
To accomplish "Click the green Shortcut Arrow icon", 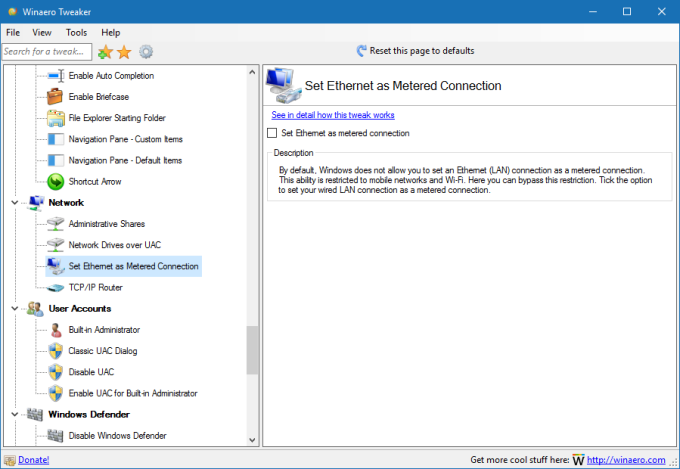I will coord(56,181).
